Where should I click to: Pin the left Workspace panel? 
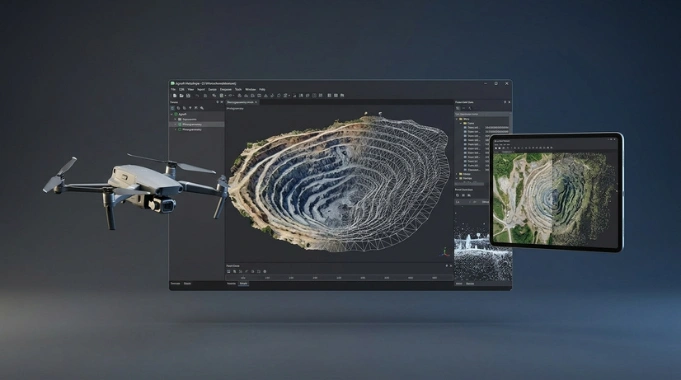pos(218,102)
